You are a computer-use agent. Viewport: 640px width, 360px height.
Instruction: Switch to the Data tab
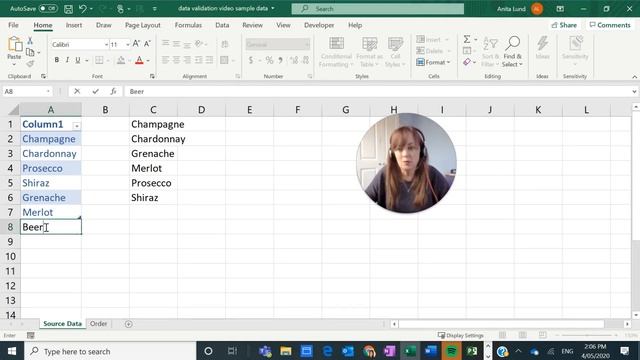click(x=222, y=25)
